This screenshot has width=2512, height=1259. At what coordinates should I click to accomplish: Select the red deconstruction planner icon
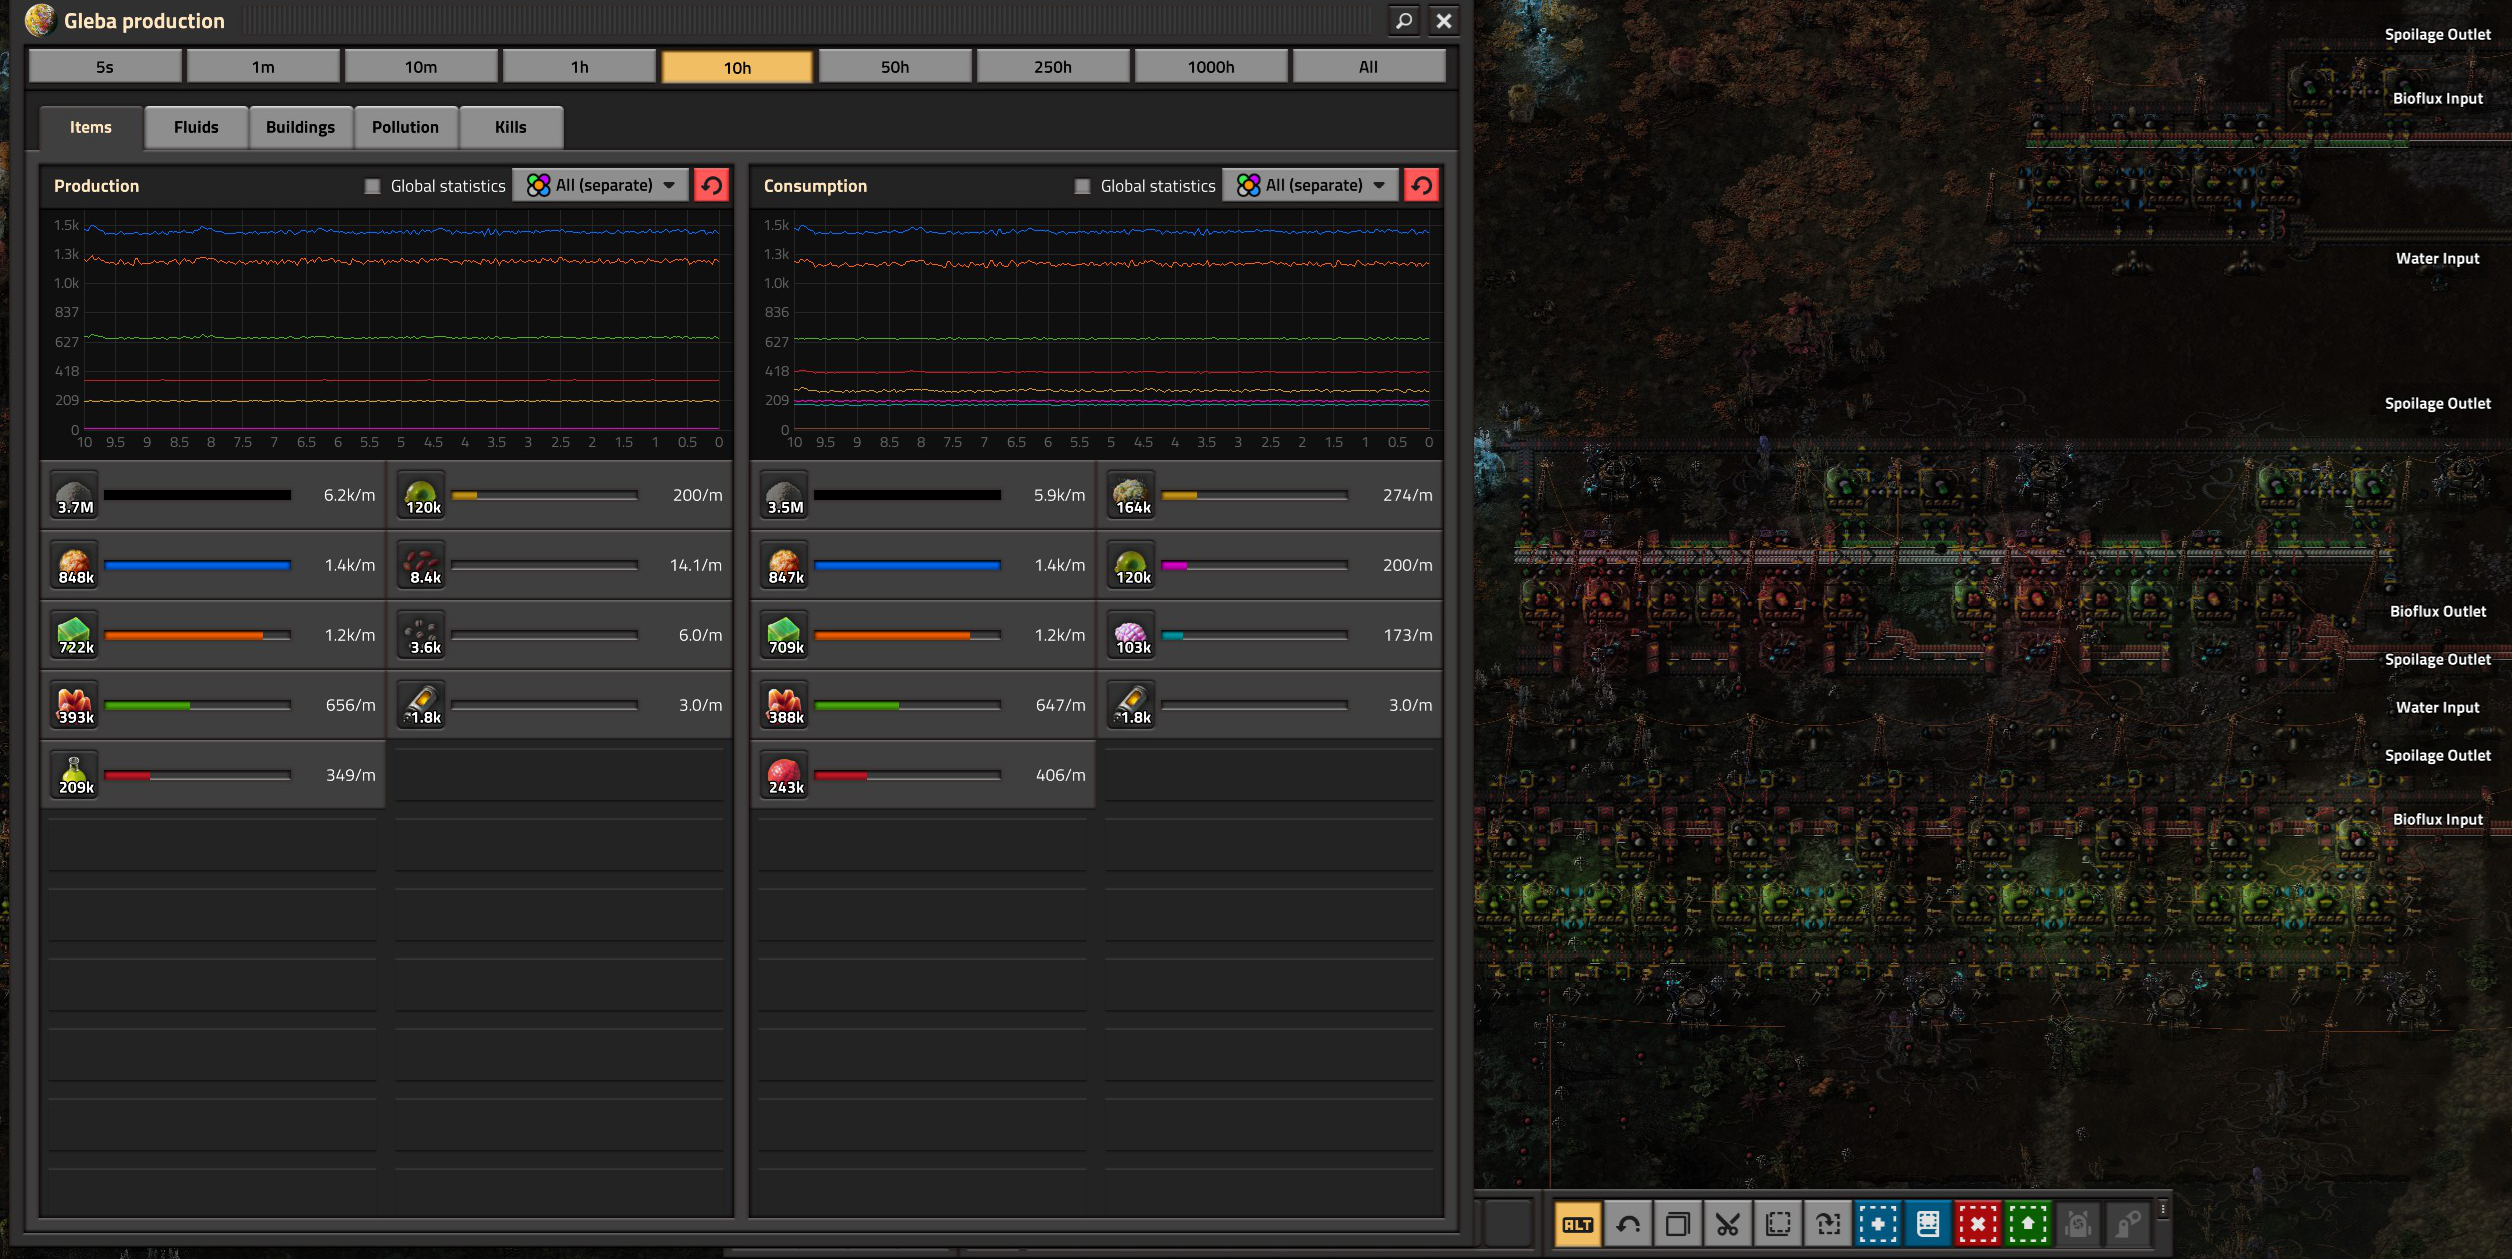pos(1978,1224)
